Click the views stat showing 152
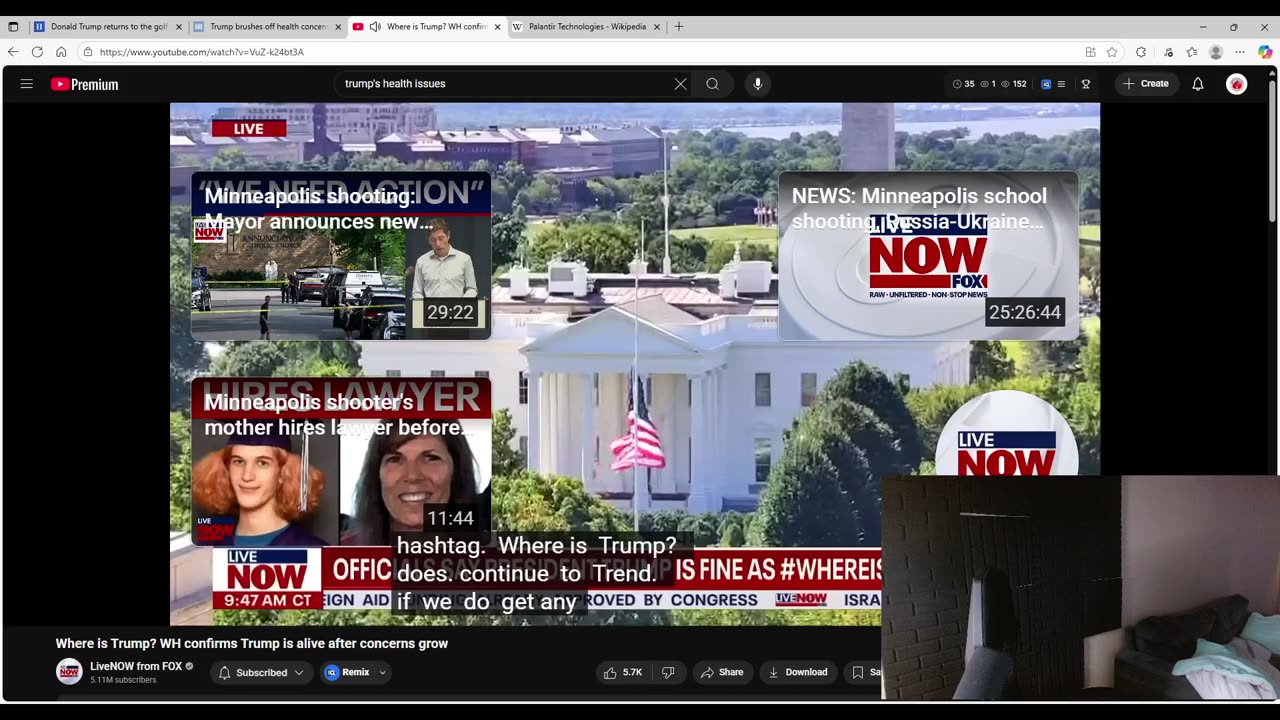This screenshot has width=1280, height=720. [1014, 84]
